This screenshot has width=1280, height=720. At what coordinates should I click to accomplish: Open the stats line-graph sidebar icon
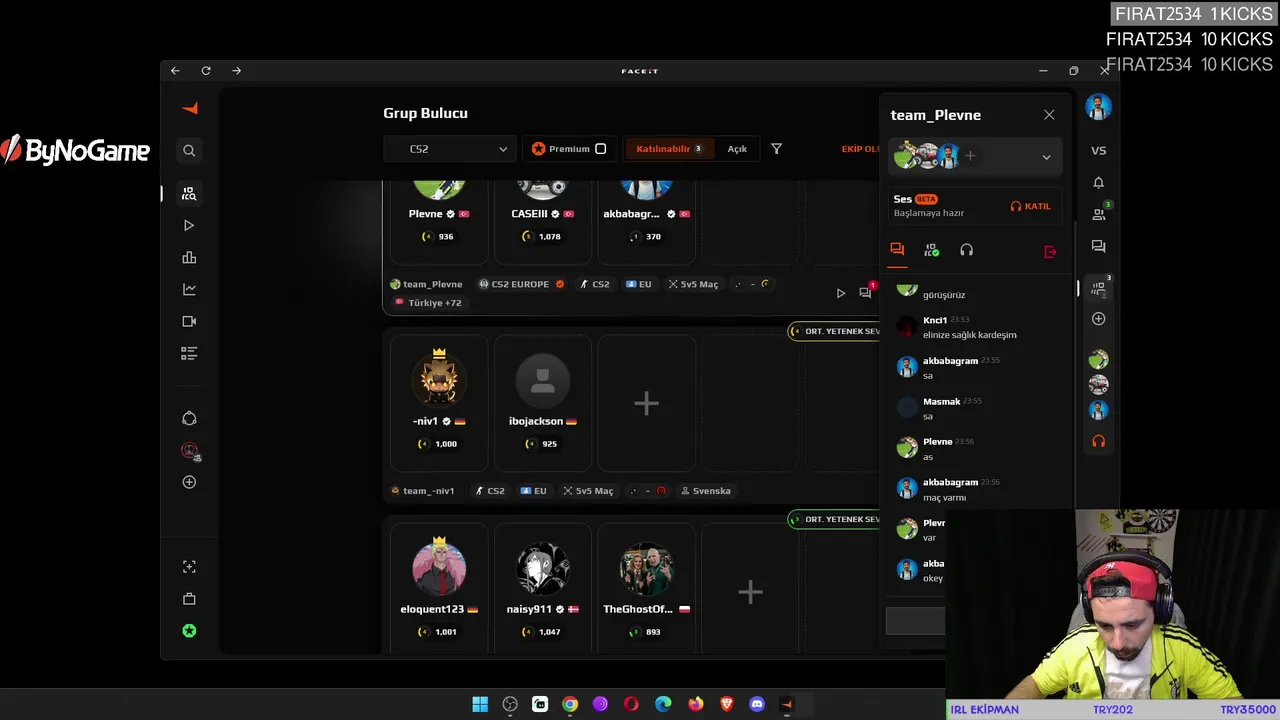pyautogui.click(x=189, y=290)
